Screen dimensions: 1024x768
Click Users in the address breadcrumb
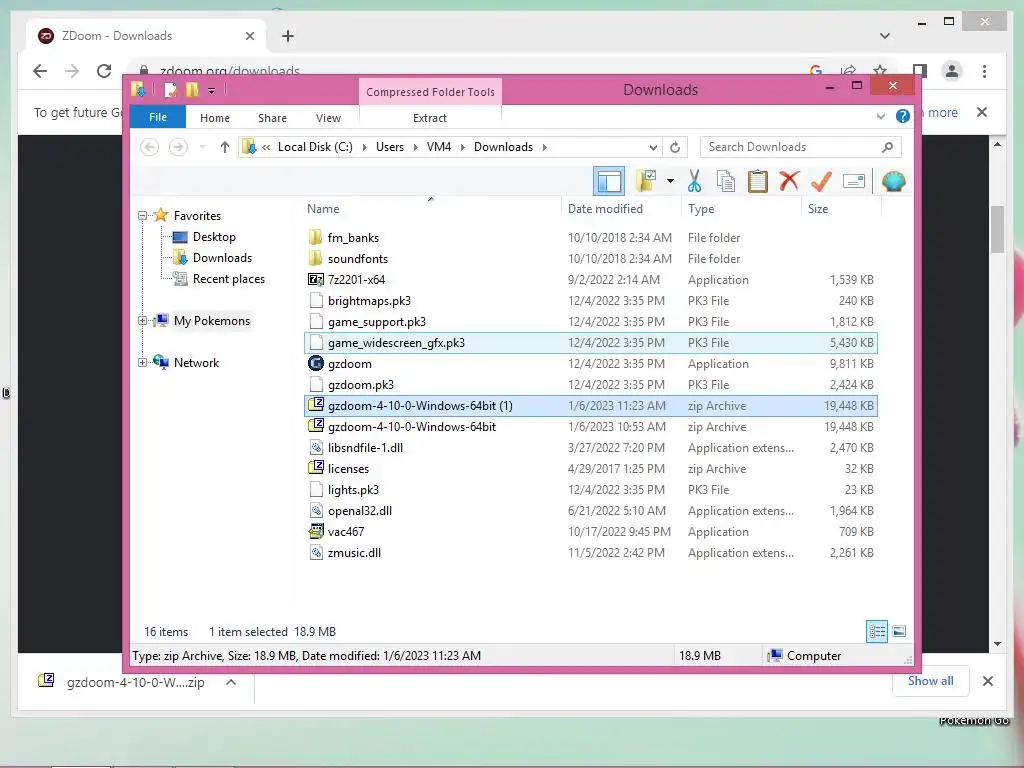click(390, 147)
